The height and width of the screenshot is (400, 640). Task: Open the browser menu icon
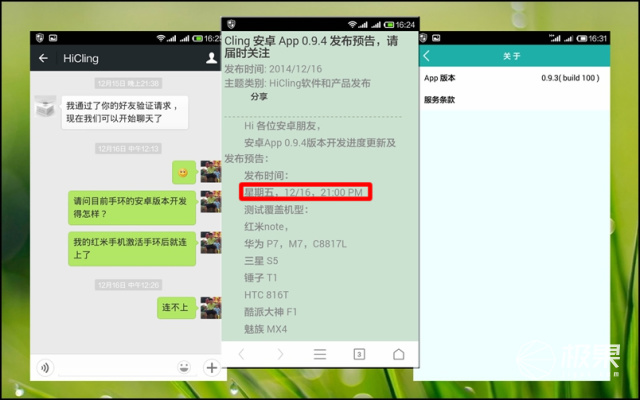(x=320, y=354)
